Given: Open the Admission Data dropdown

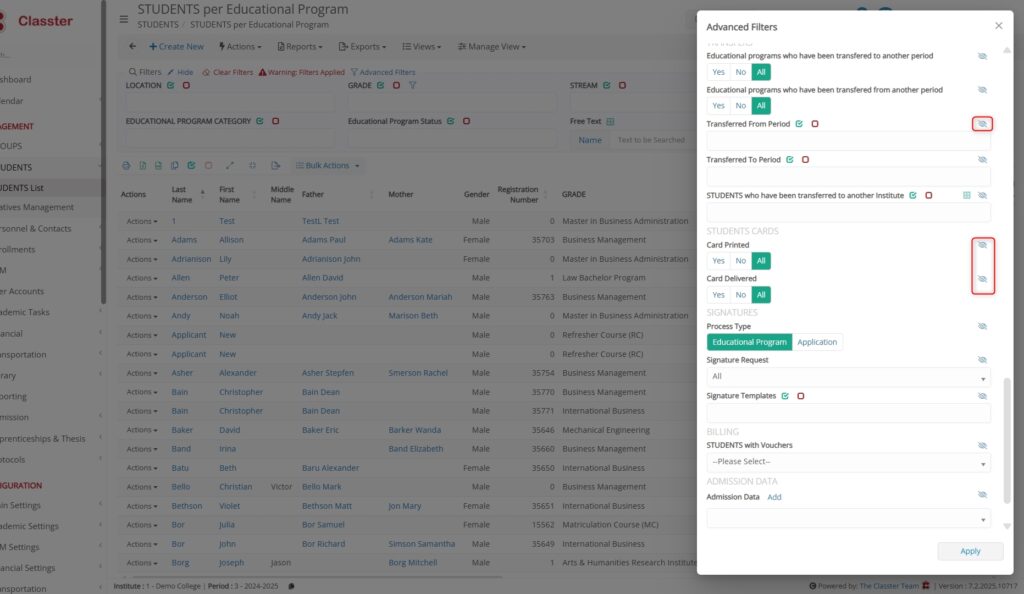Looking at the screenshot, I should [848, 520].
